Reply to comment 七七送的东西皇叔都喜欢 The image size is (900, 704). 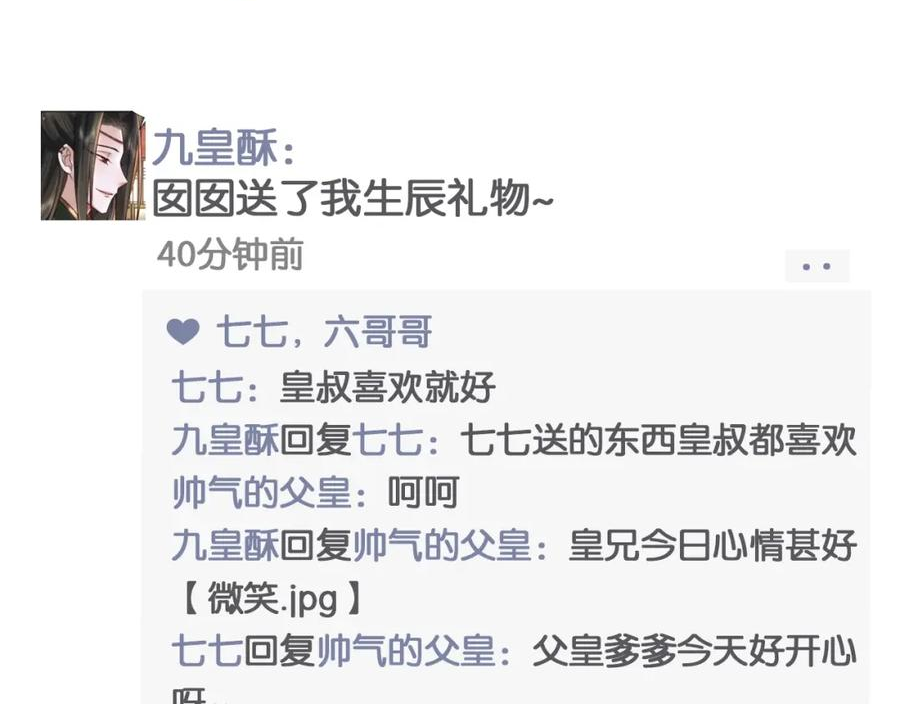click(x=658, y=440)
